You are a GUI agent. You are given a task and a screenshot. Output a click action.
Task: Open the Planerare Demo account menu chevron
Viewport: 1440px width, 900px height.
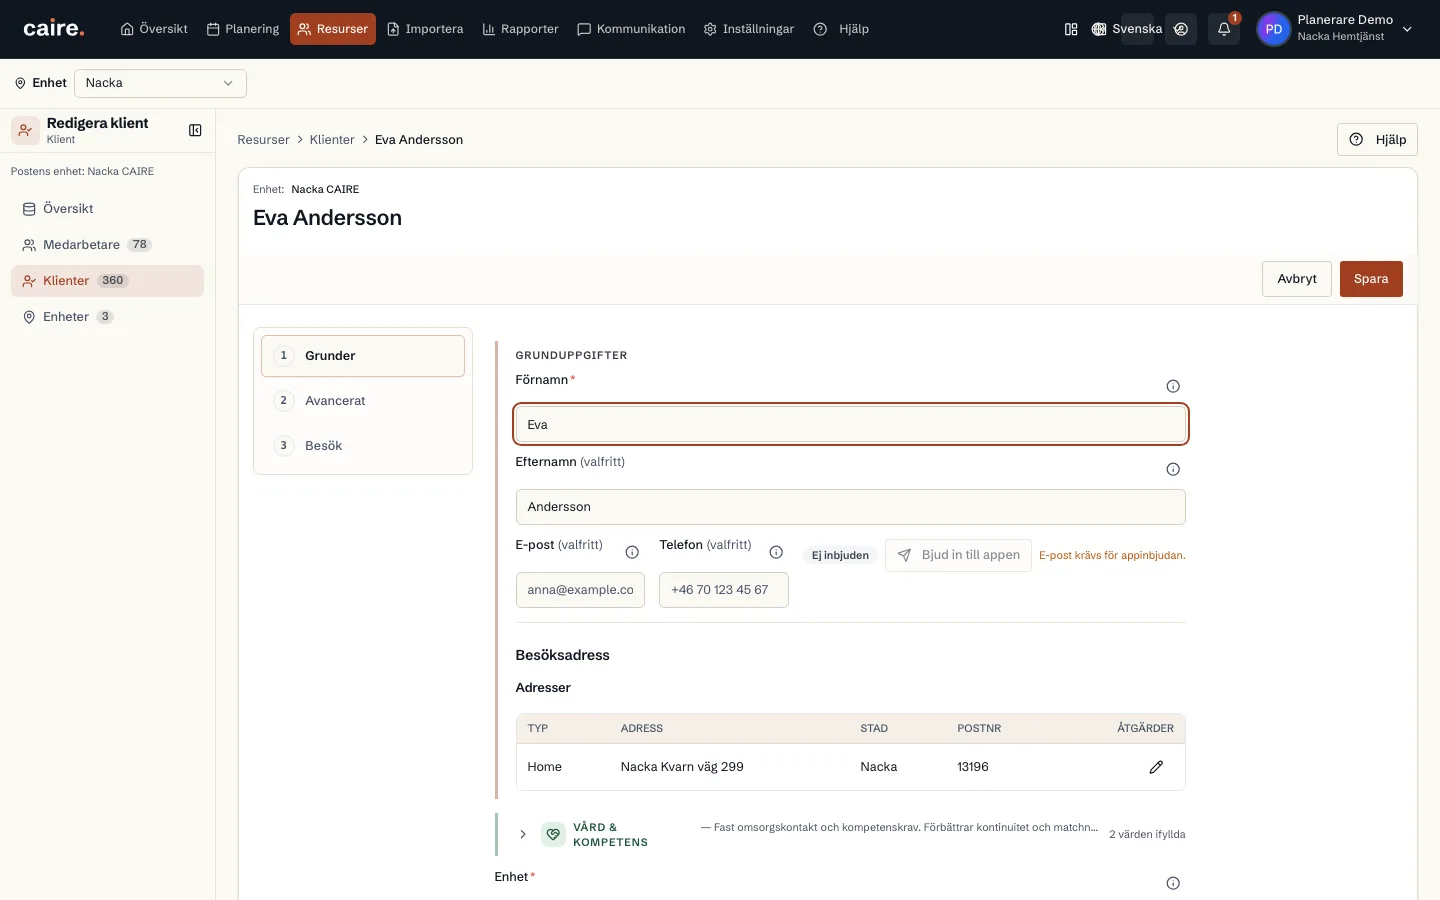click(x=1407, y=29)
